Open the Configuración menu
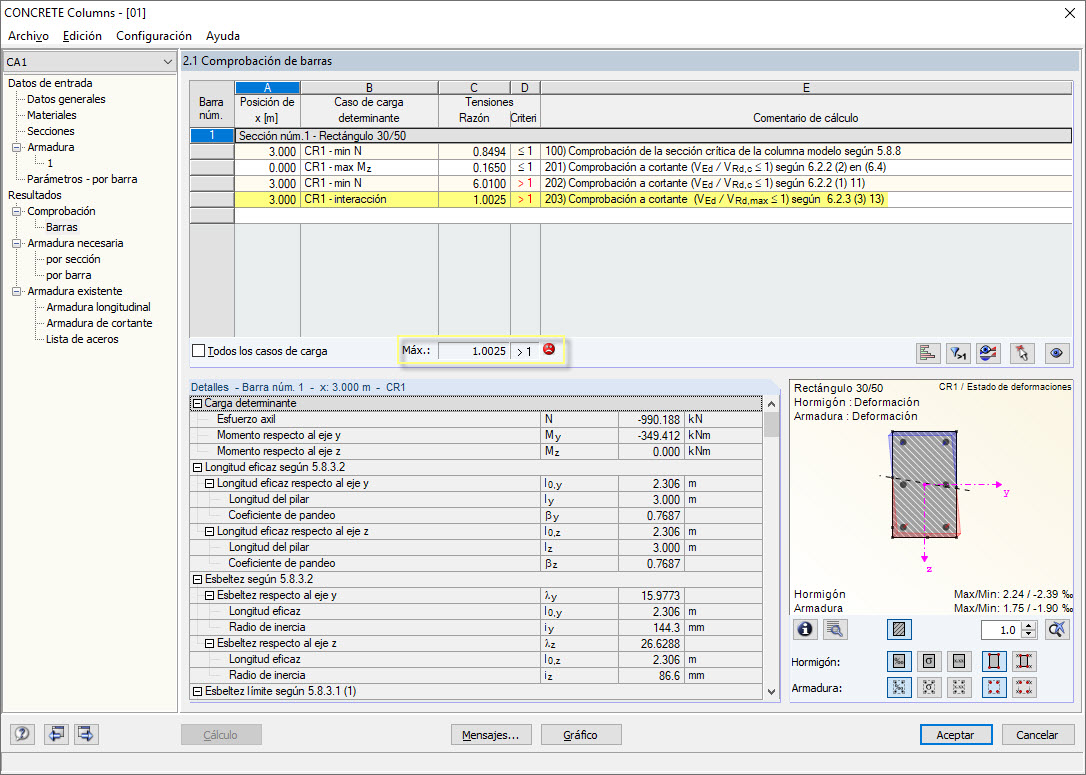The height and width of the screenshot is (775, 1086). [x=153, y=36]
